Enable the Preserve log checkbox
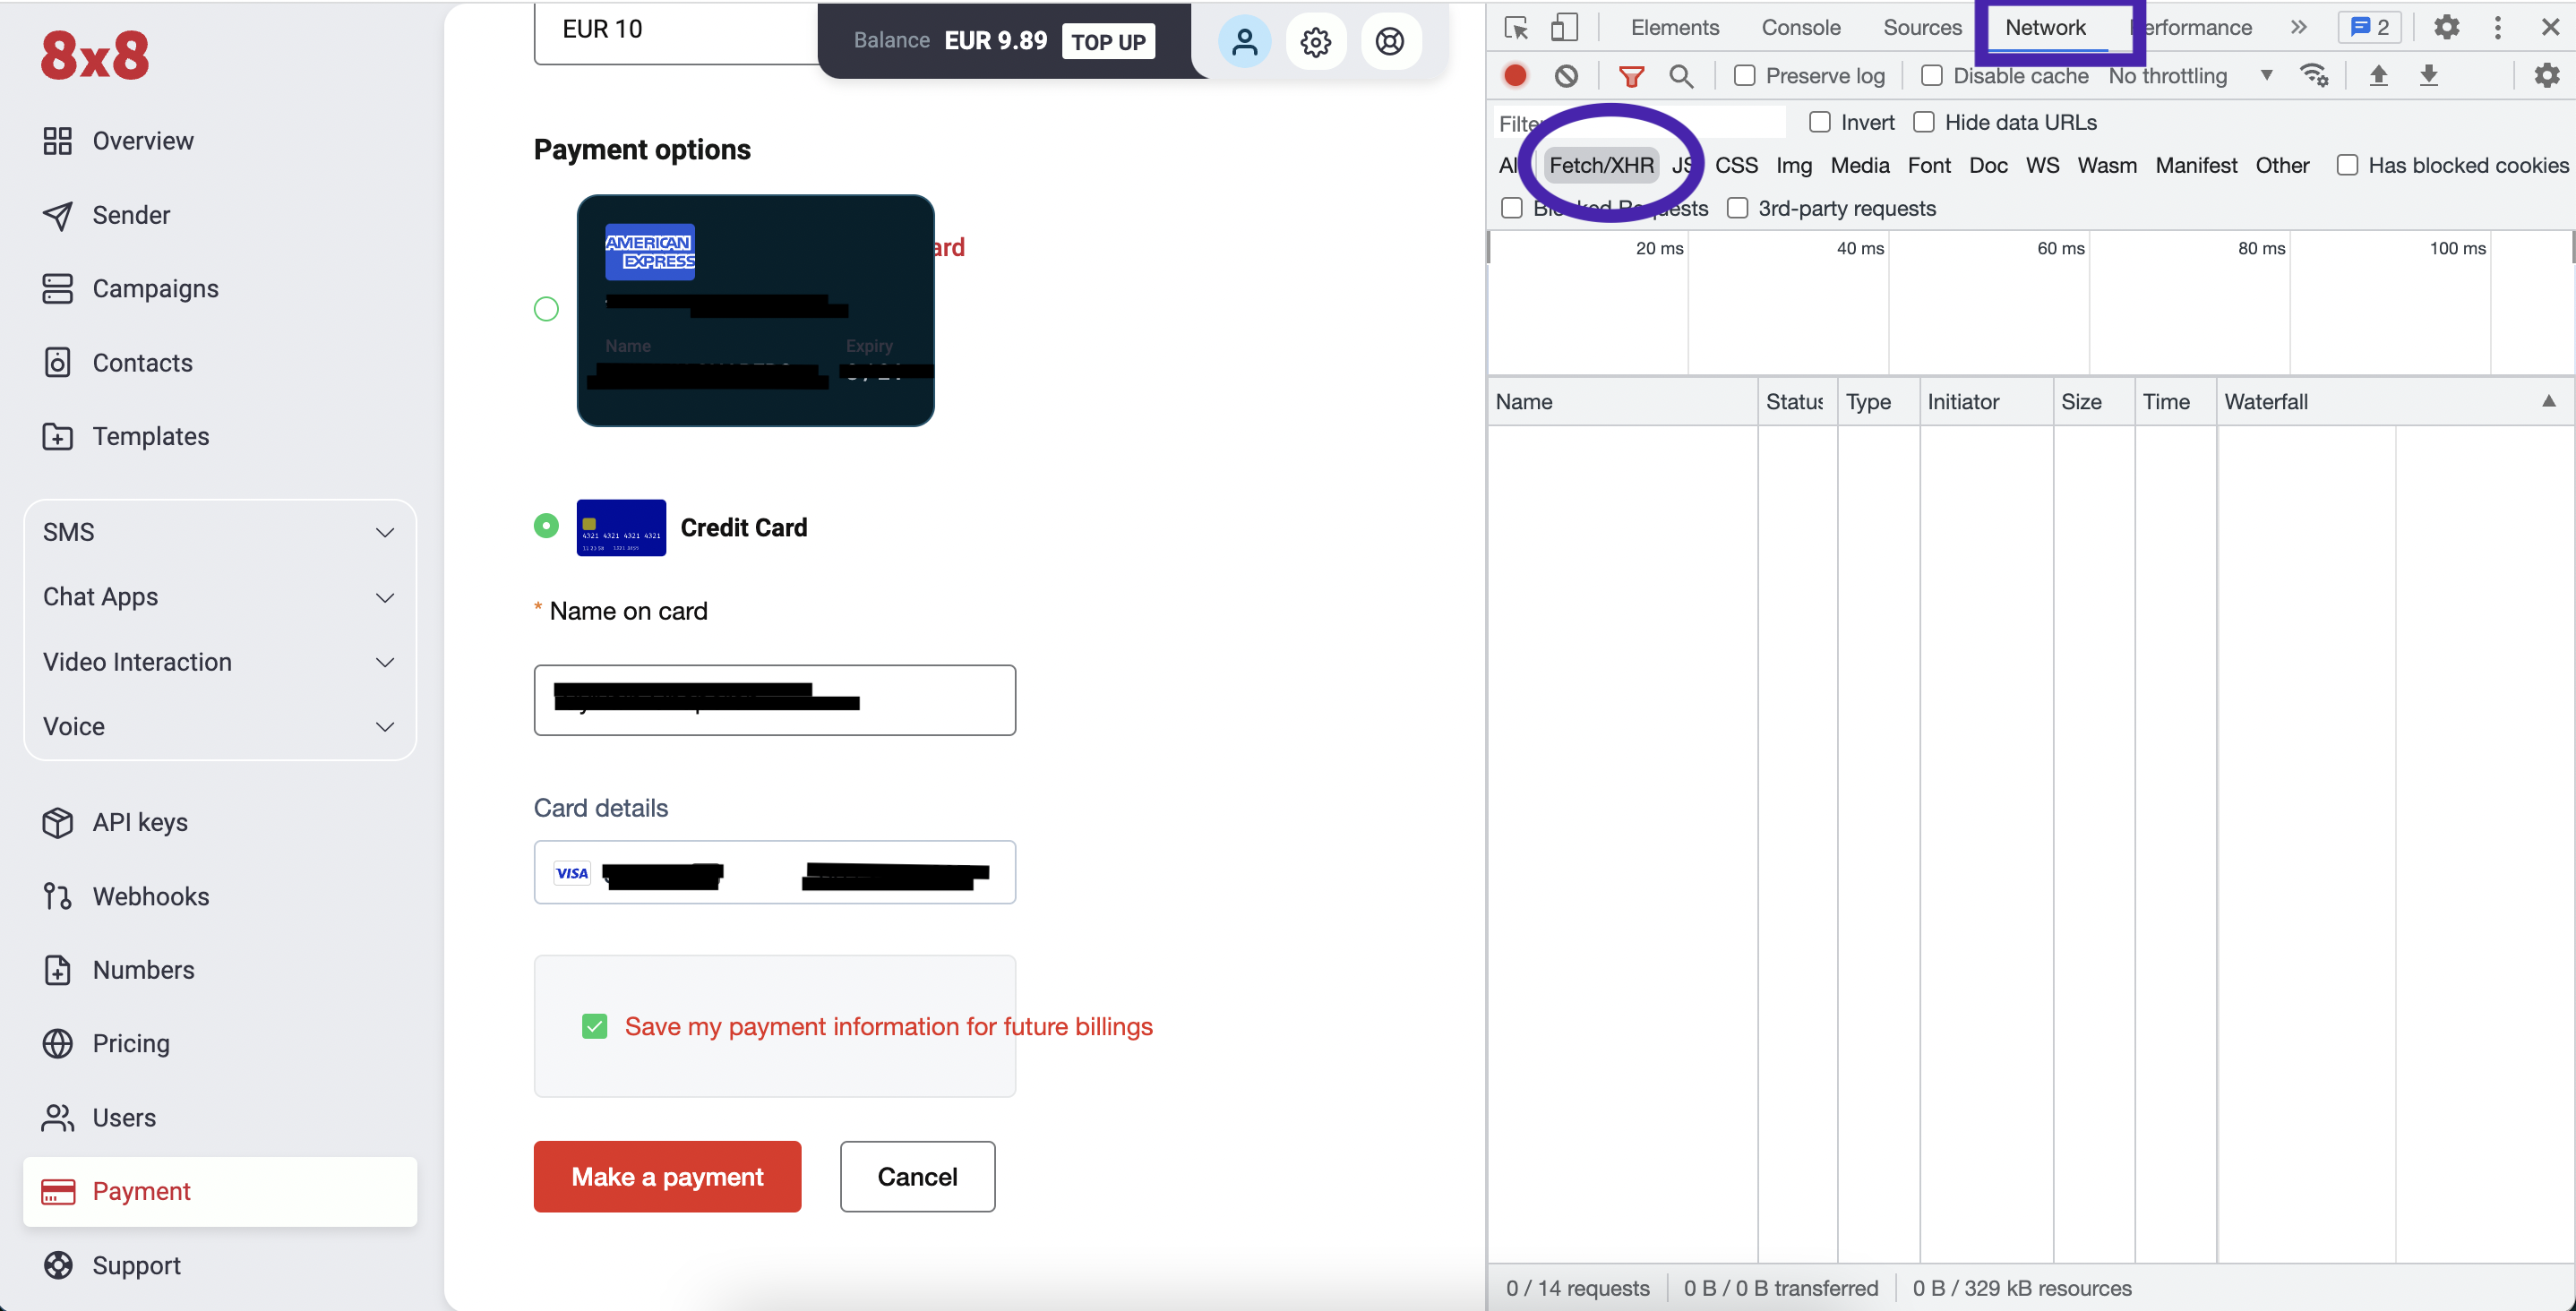 pyautogui.click(x=1744, y=75)
